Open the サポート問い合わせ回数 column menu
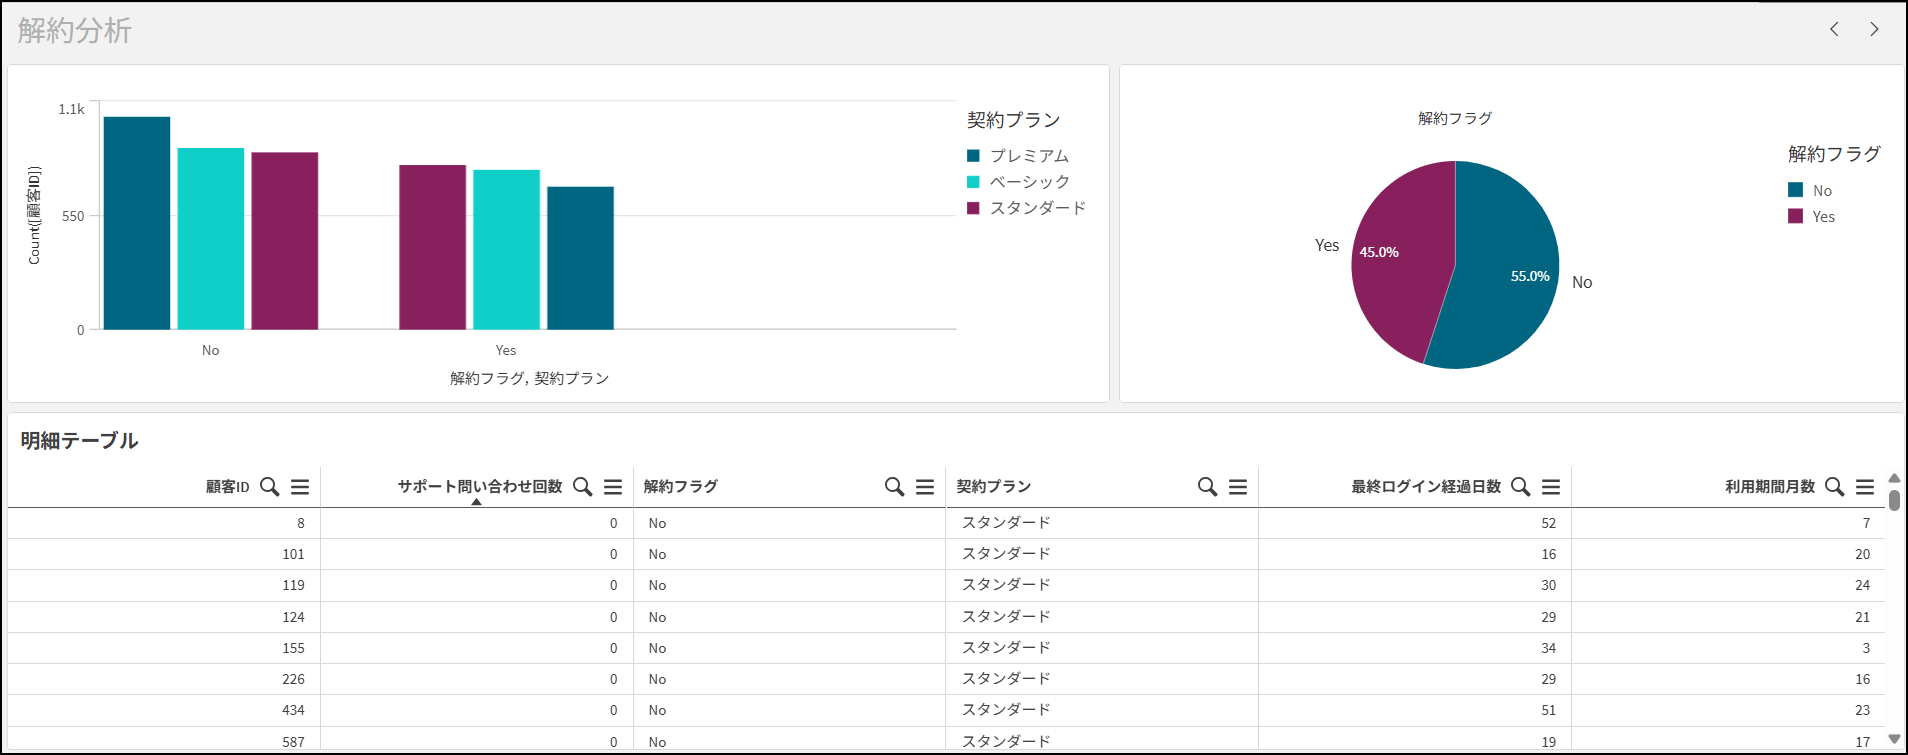This screenshot has width=1908, height=755. pyautogui.click(x=613, y=487)
